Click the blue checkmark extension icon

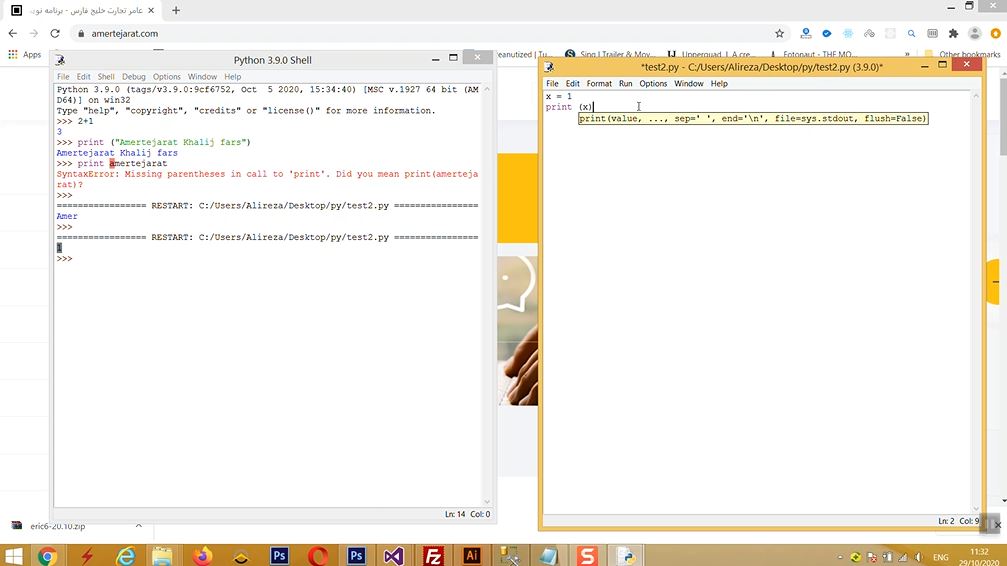click(x=827, y=33)
